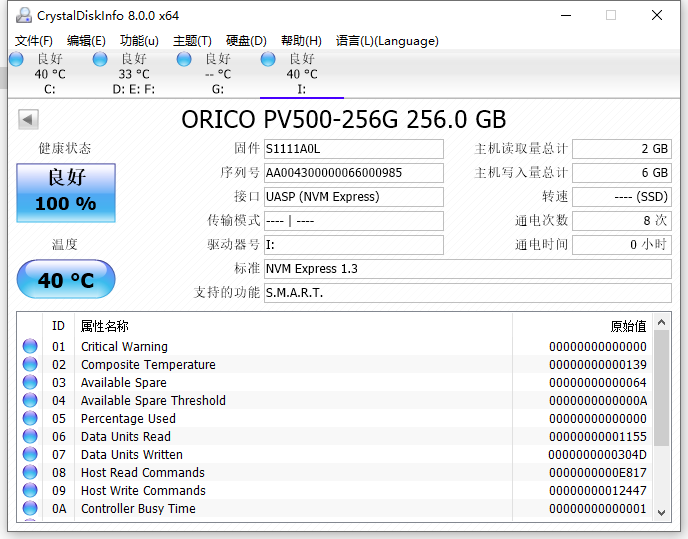Click status orb for Available Spare Threshold row
Image resolution: width=688 pixels, height=539 pixels.
pyautogui.click(x=30, y=400)
